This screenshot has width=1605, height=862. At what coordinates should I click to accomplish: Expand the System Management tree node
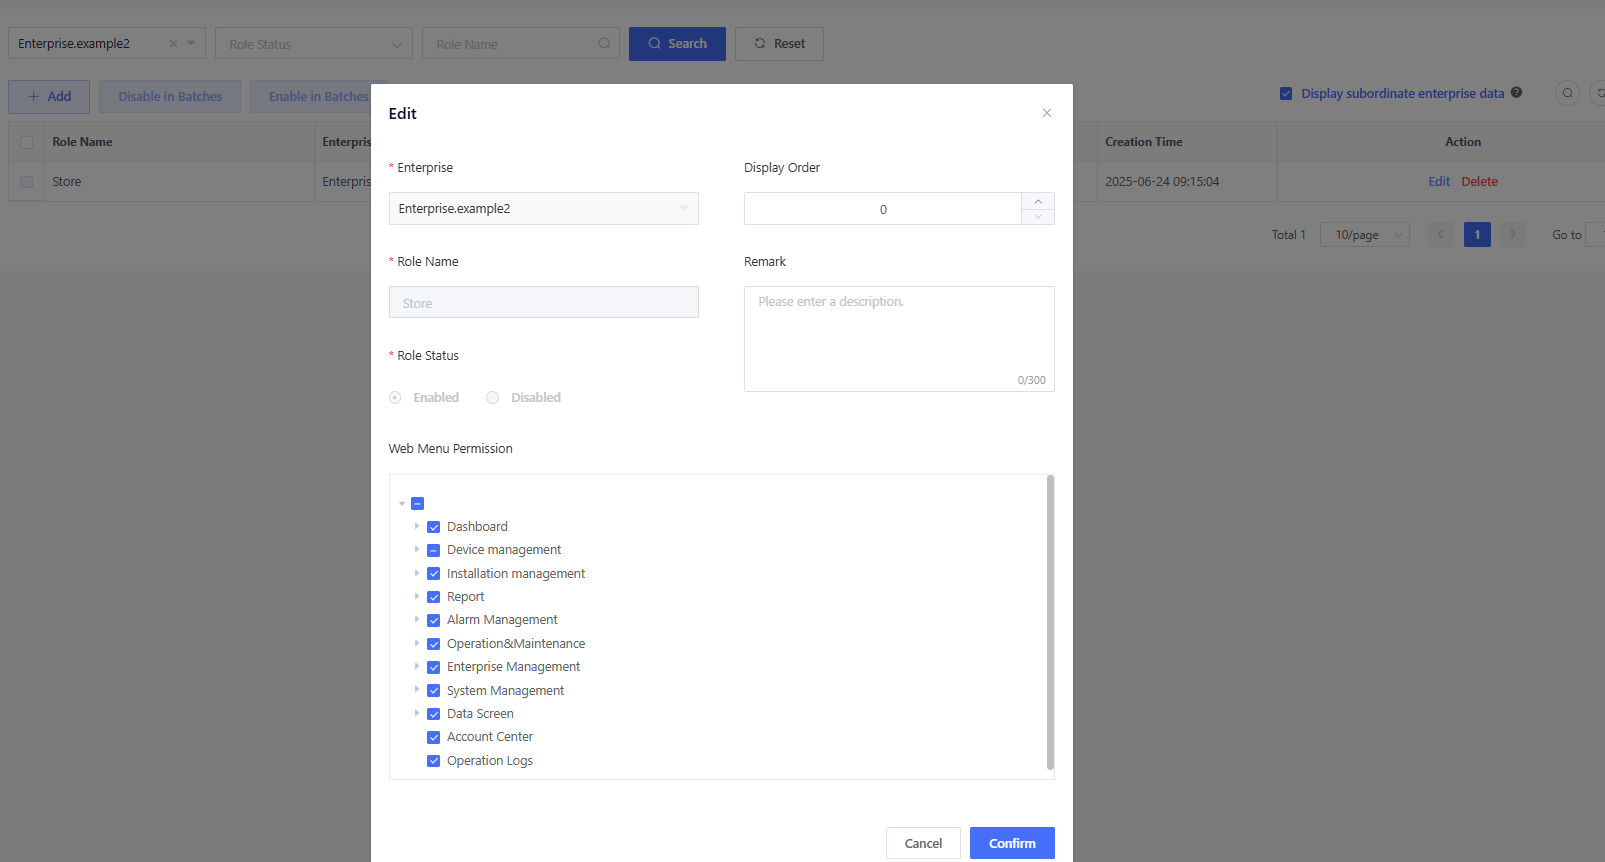pos(417,690)
